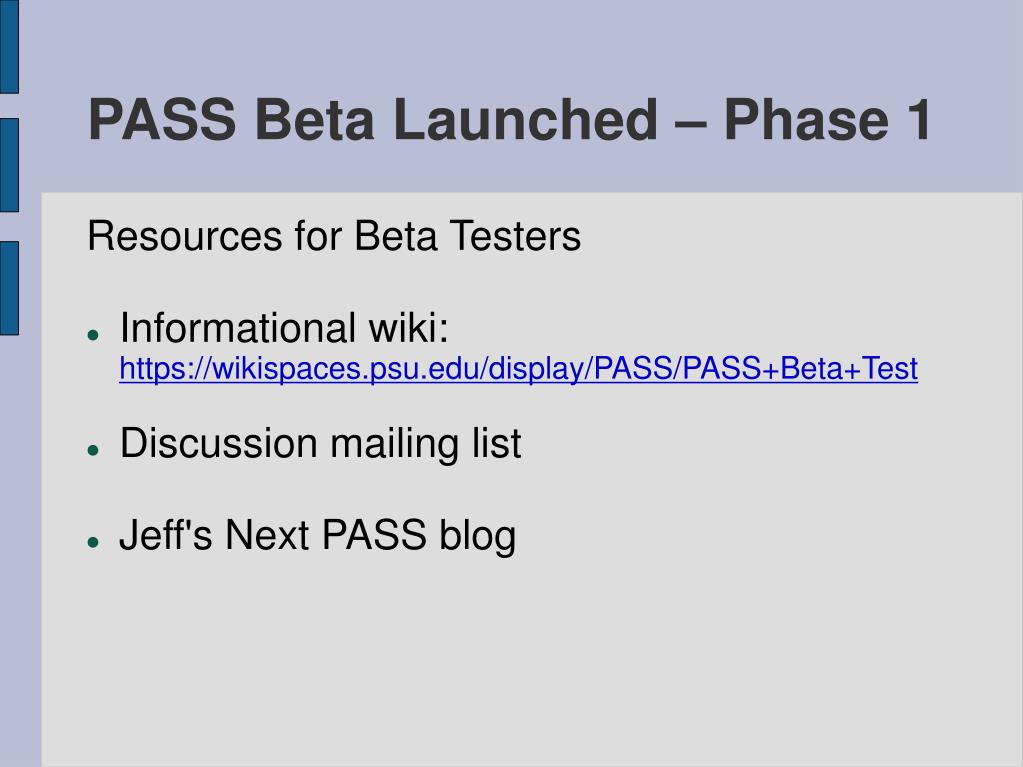The width and height of the screenshot is (1023, 767).
Task: Click the Discussion mailing list bullet text
Action: coord(320,444)
